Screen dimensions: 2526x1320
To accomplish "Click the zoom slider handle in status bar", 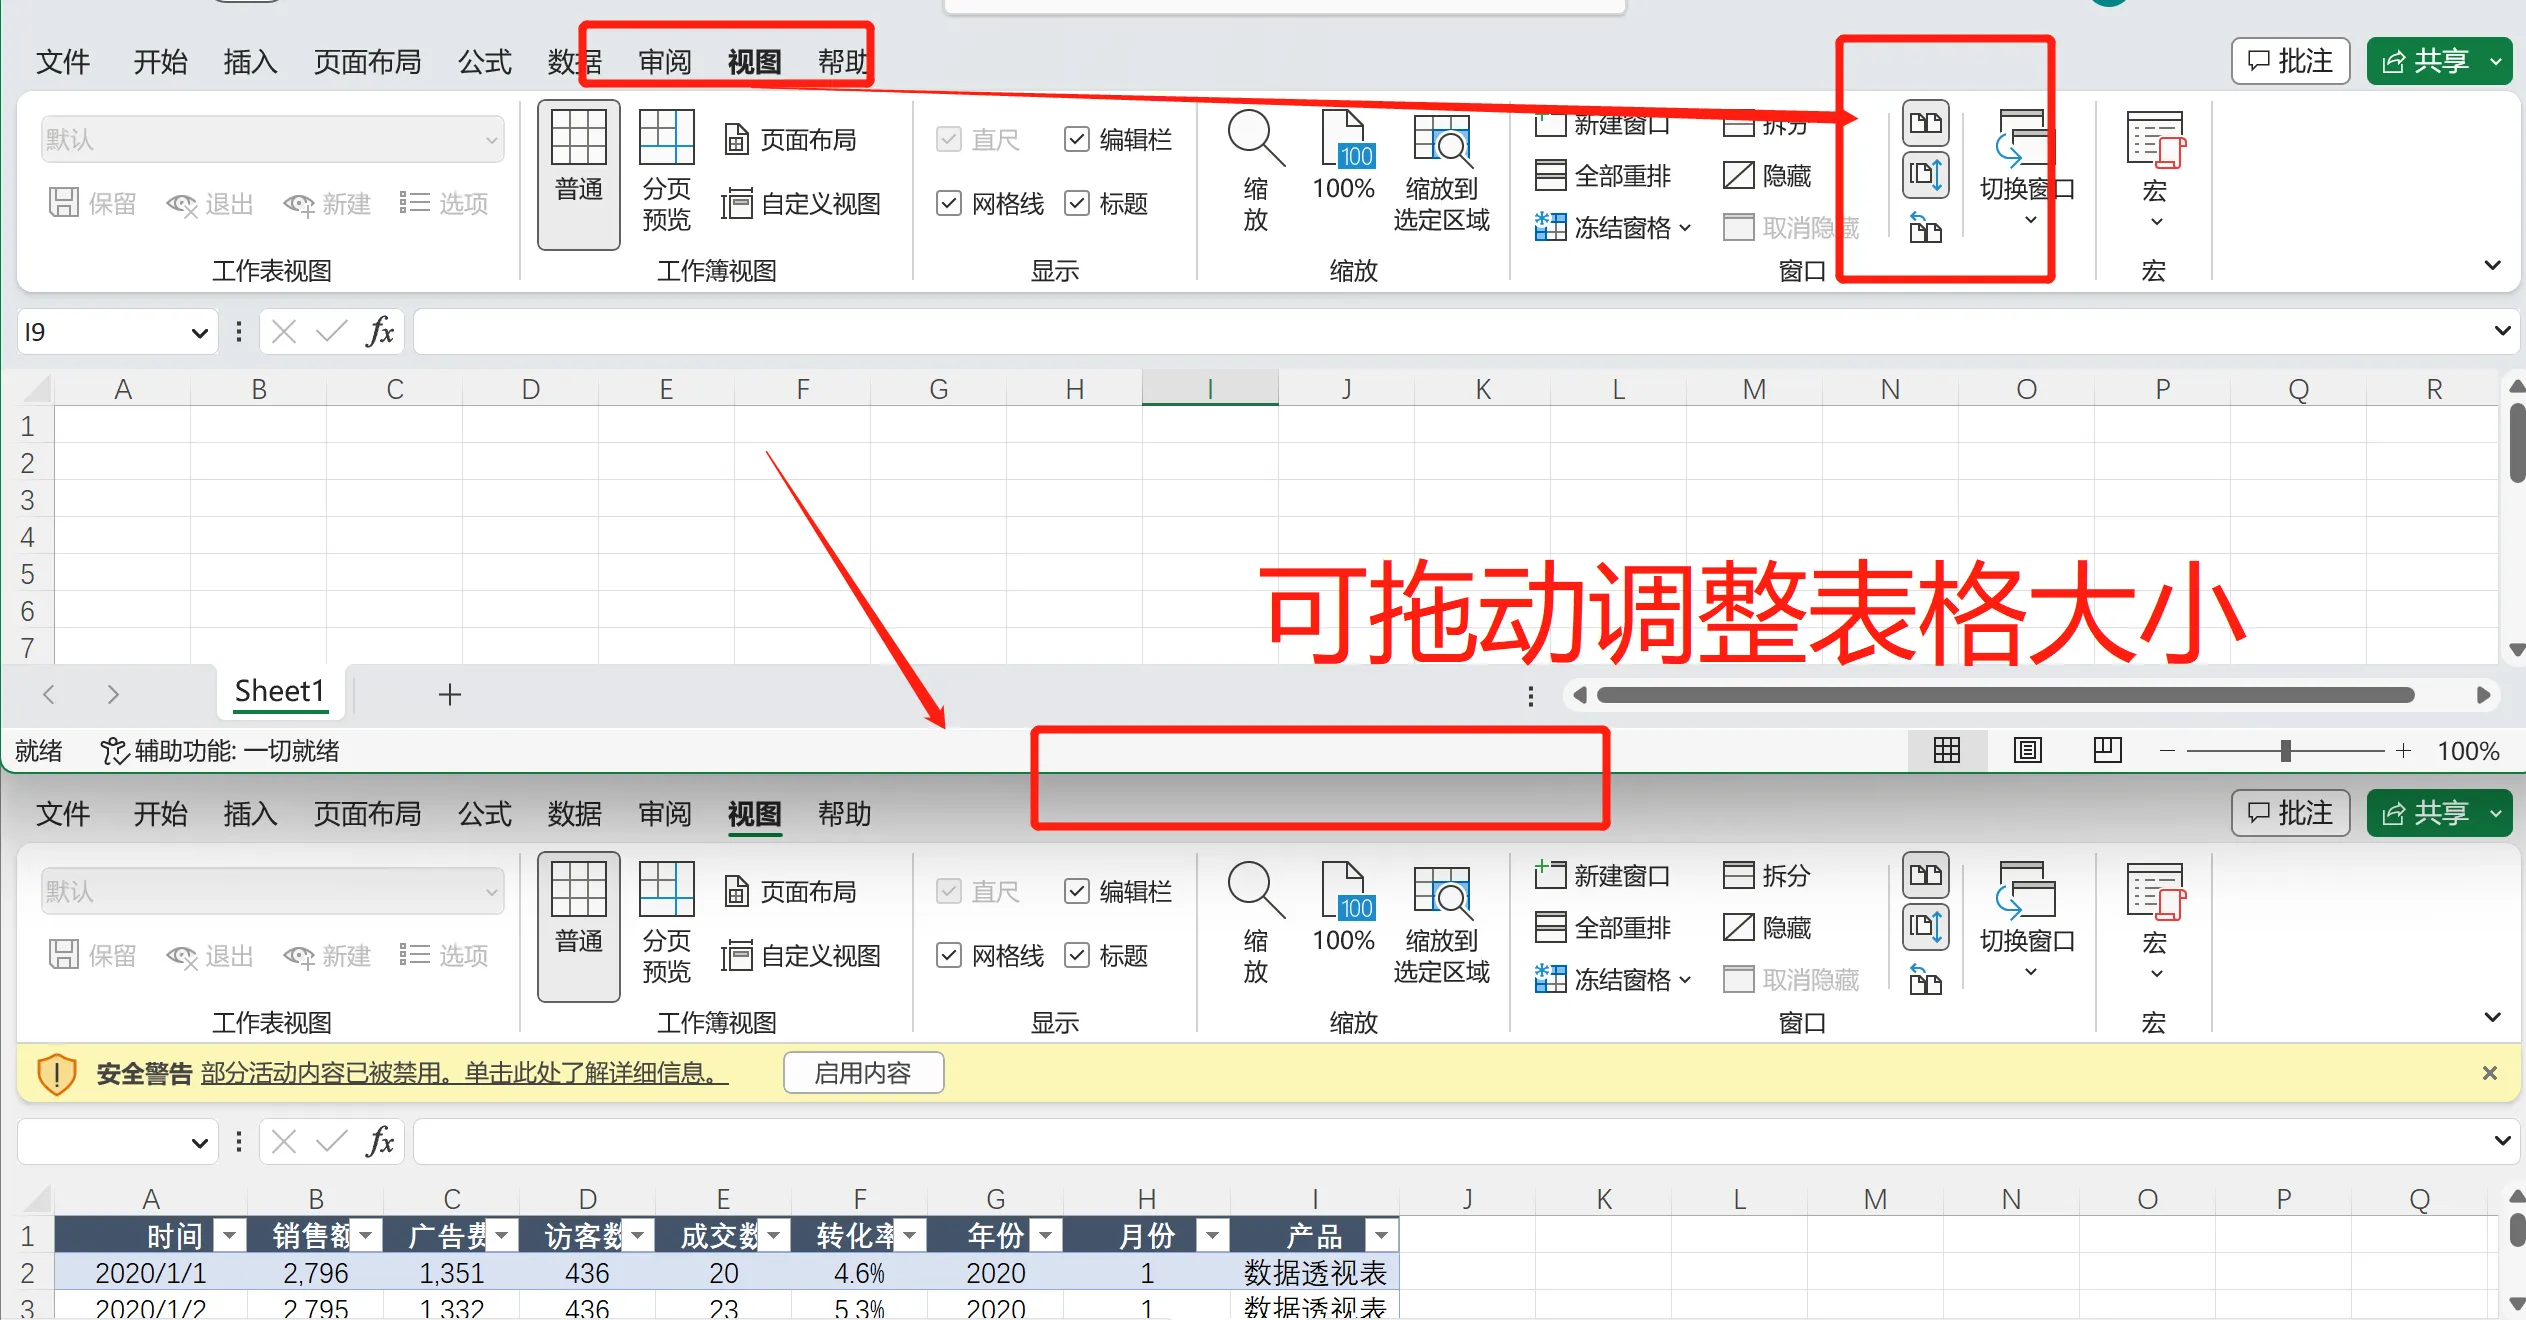I will pyautogui.click(x=2285, y=751).
